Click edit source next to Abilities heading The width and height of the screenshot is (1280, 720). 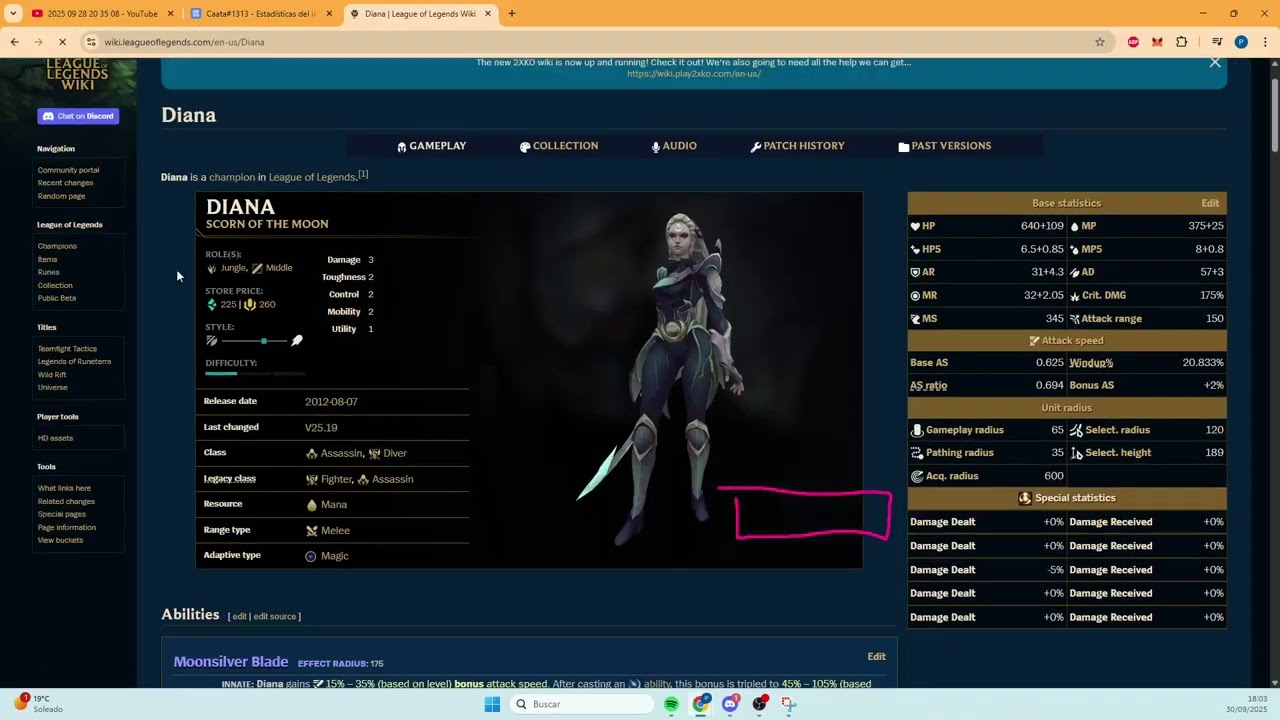275,617
